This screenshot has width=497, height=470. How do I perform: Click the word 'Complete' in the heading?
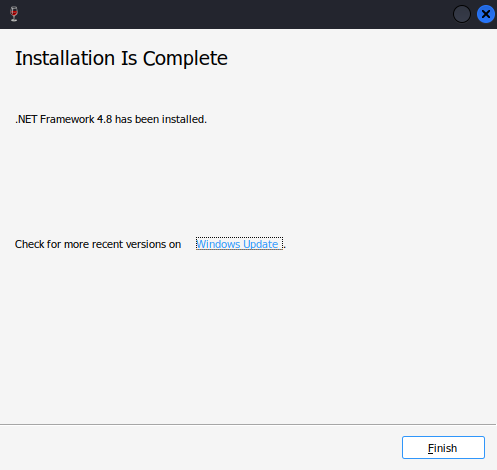pyautogui.click(x=185, y=59)
